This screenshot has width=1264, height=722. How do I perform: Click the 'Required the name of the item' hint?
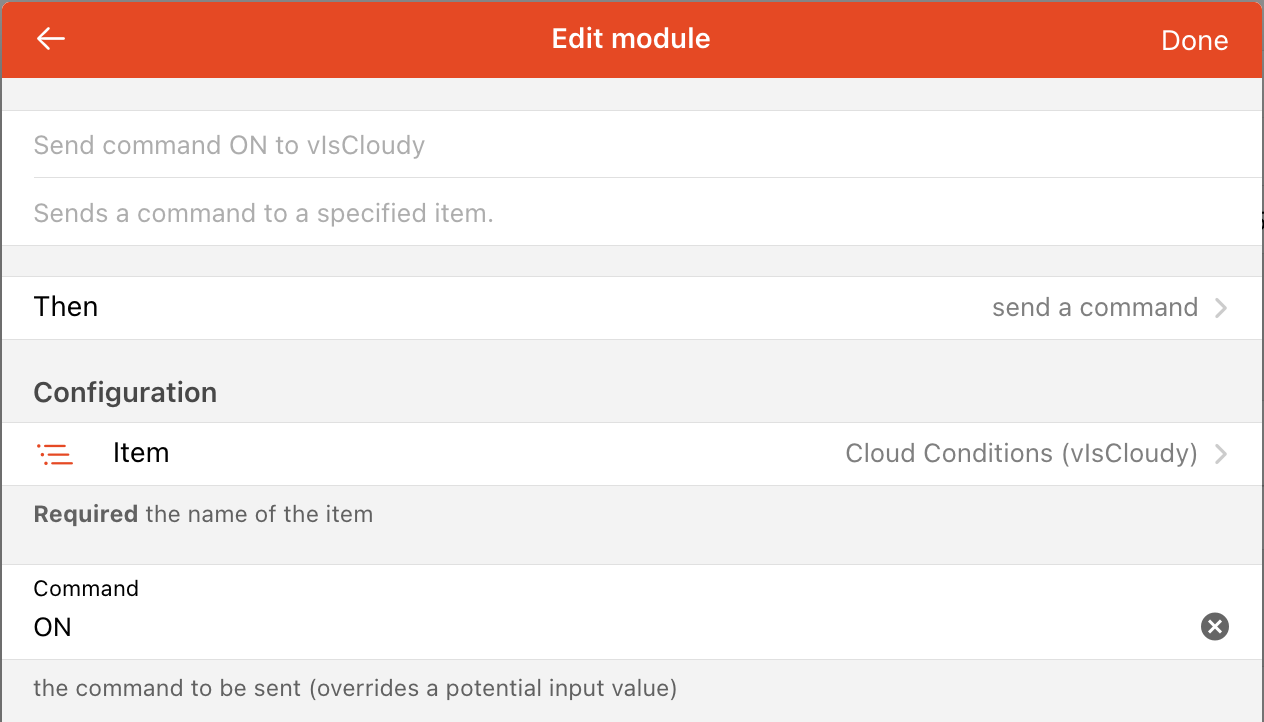(x=258, y=515)
